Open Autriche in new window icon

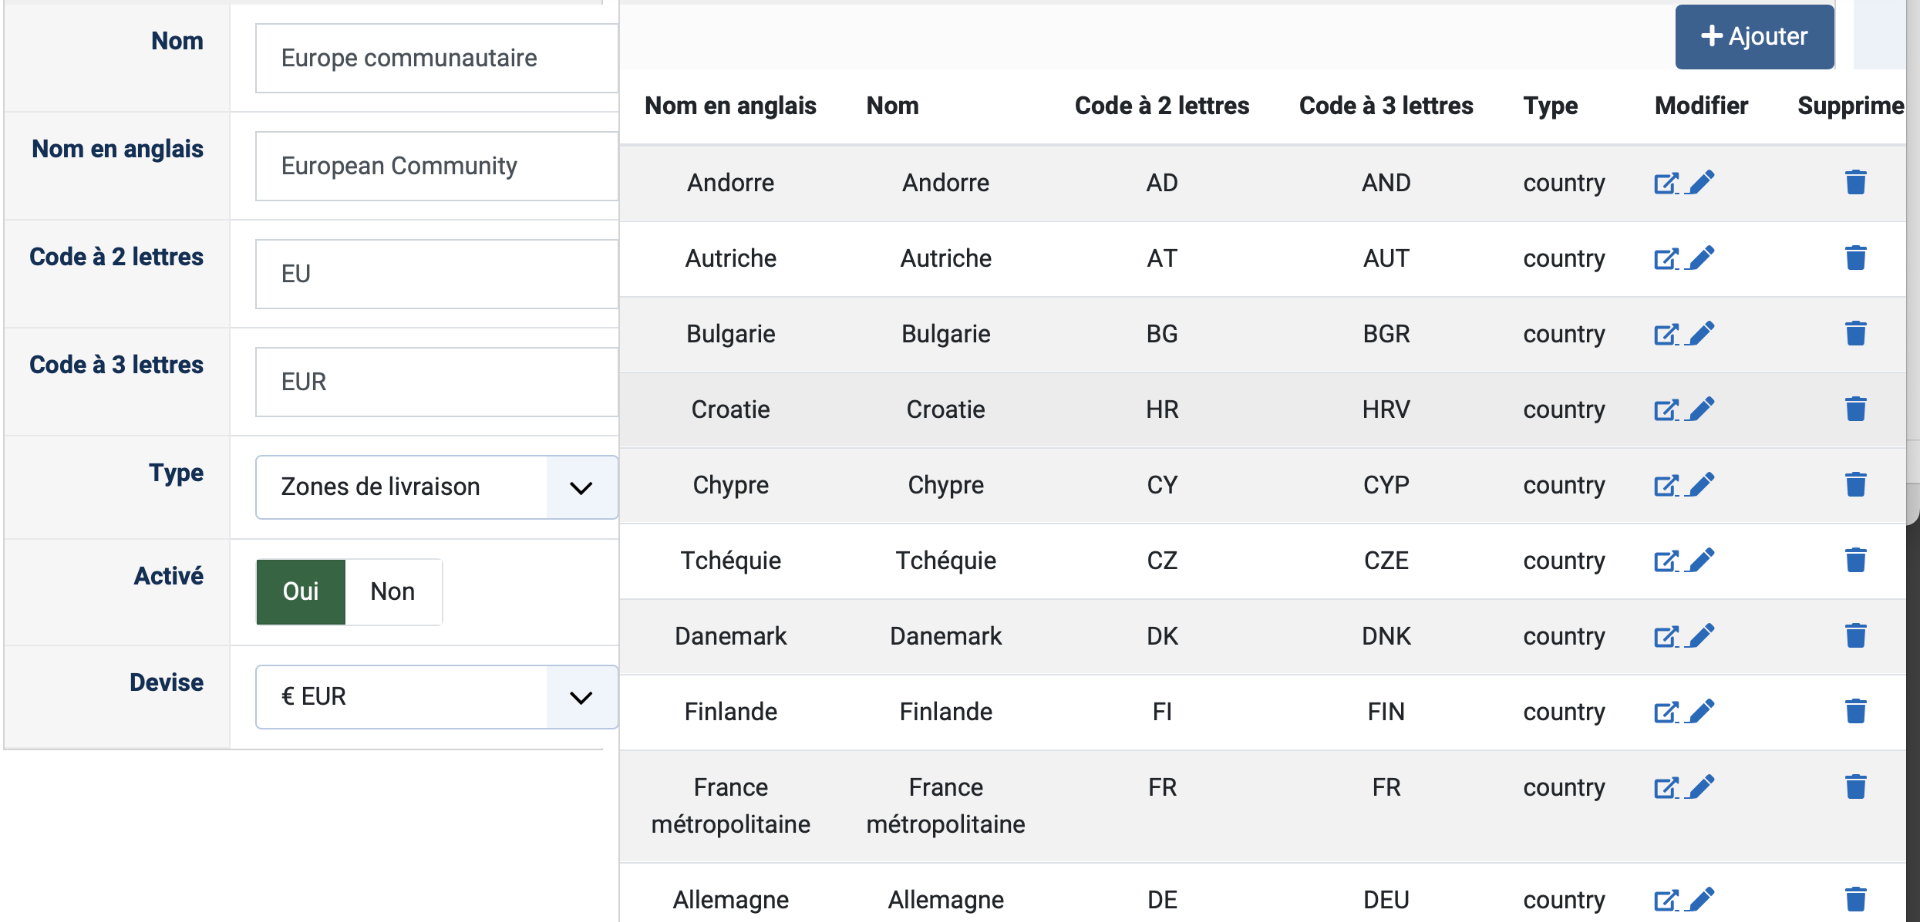point(1666,259)
